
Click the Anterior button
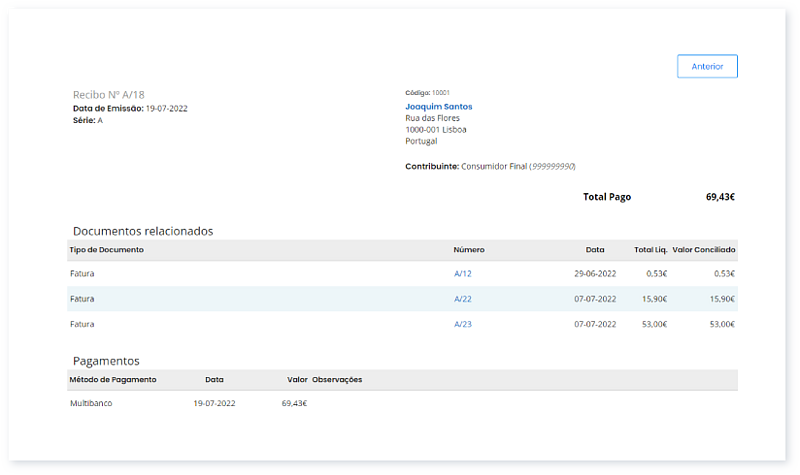tap(707, 67)
